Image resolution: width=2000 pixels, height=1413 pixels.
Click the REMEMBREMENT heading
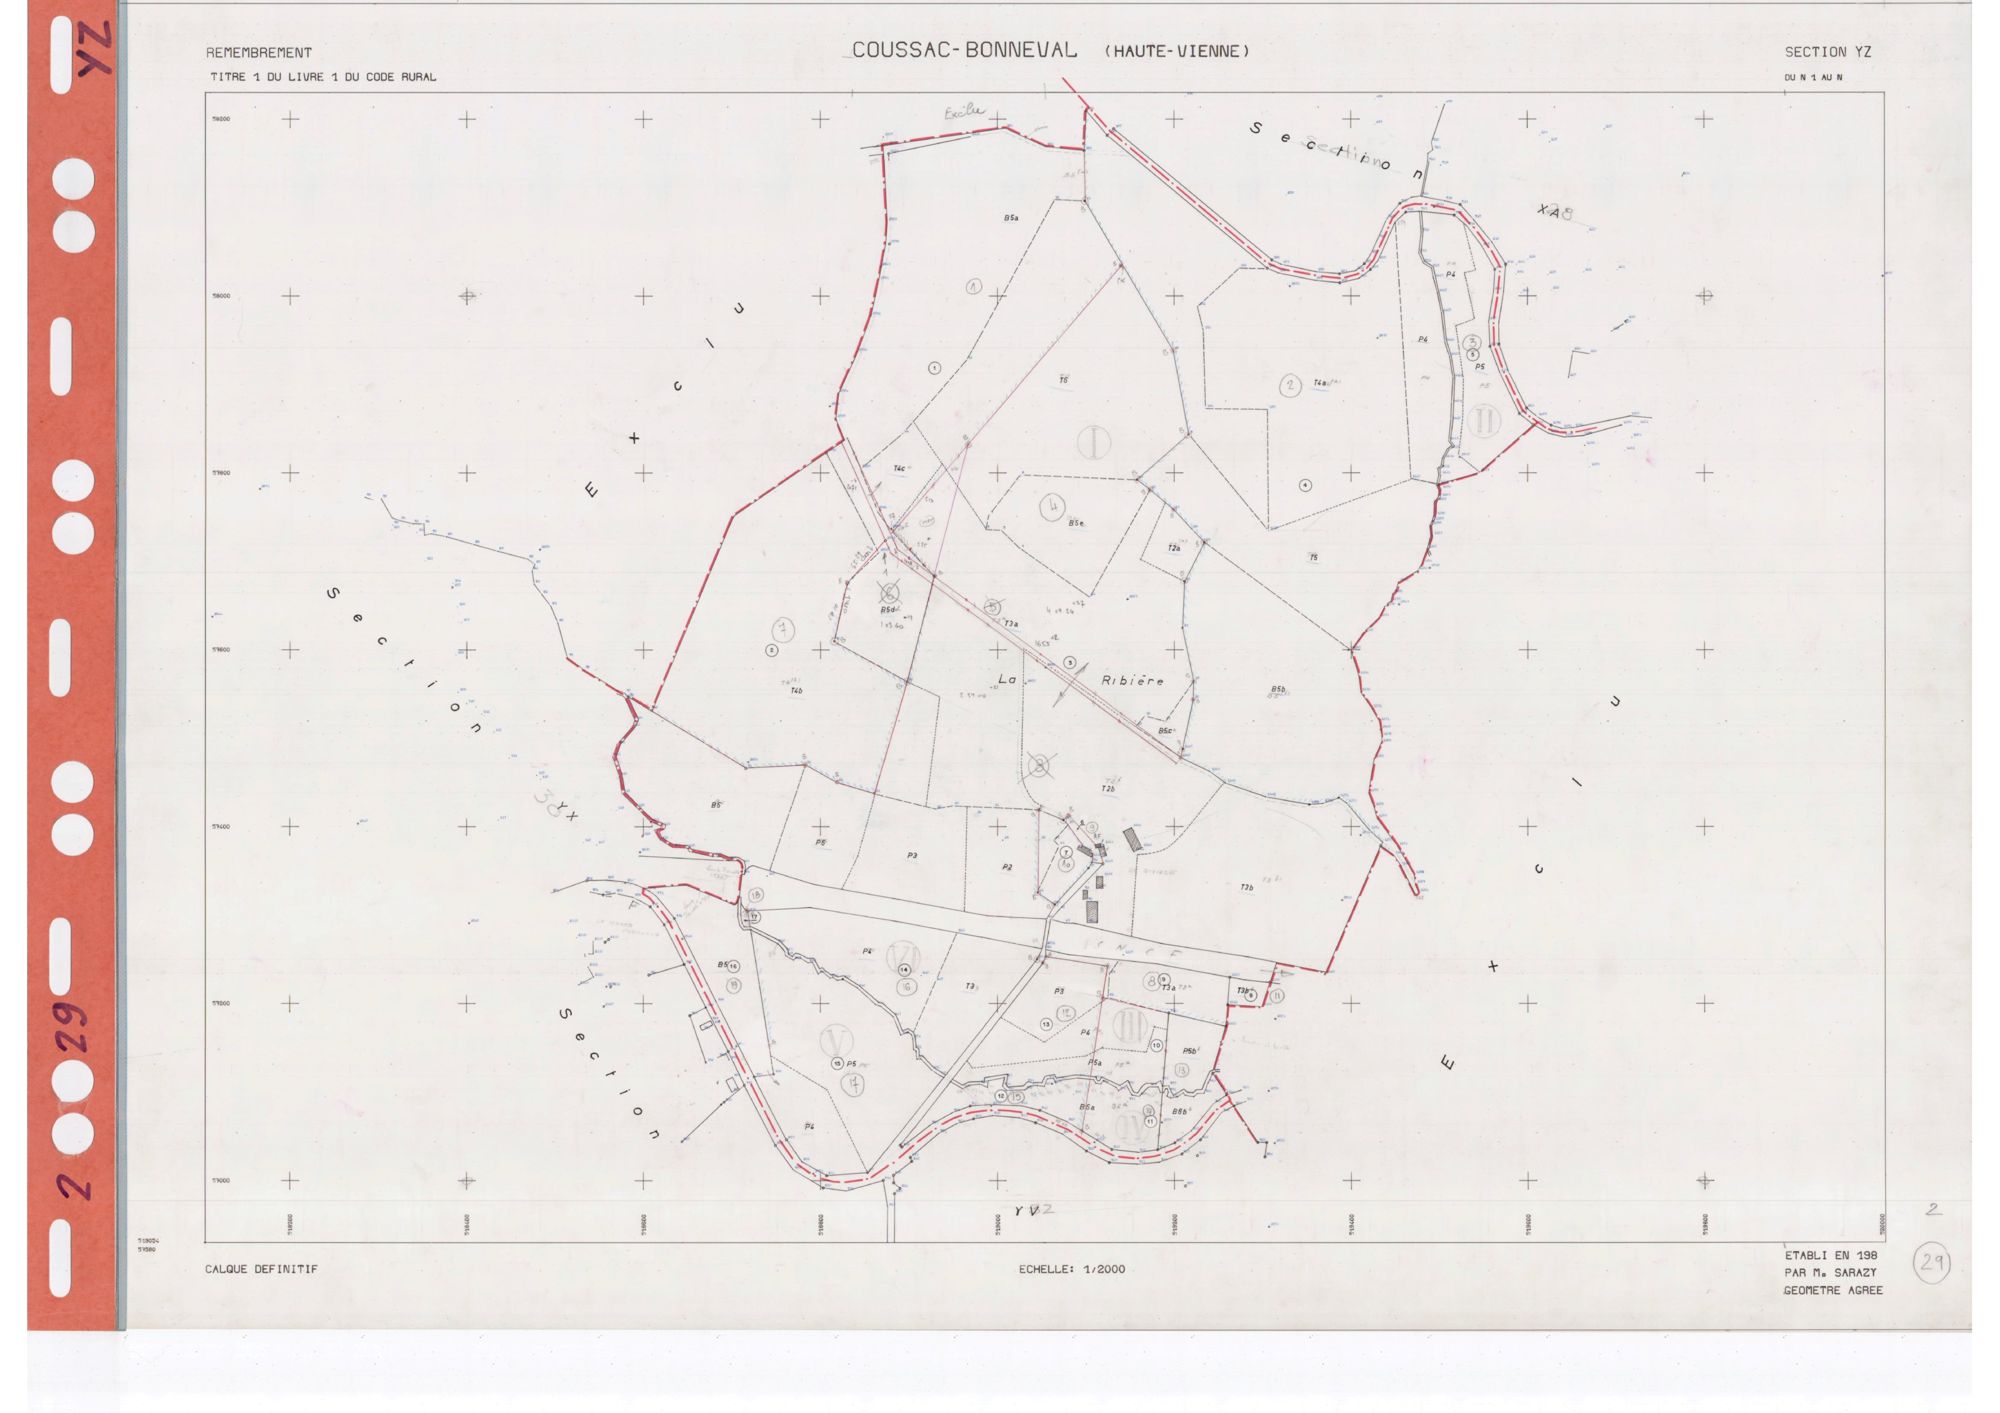point(259,53)
